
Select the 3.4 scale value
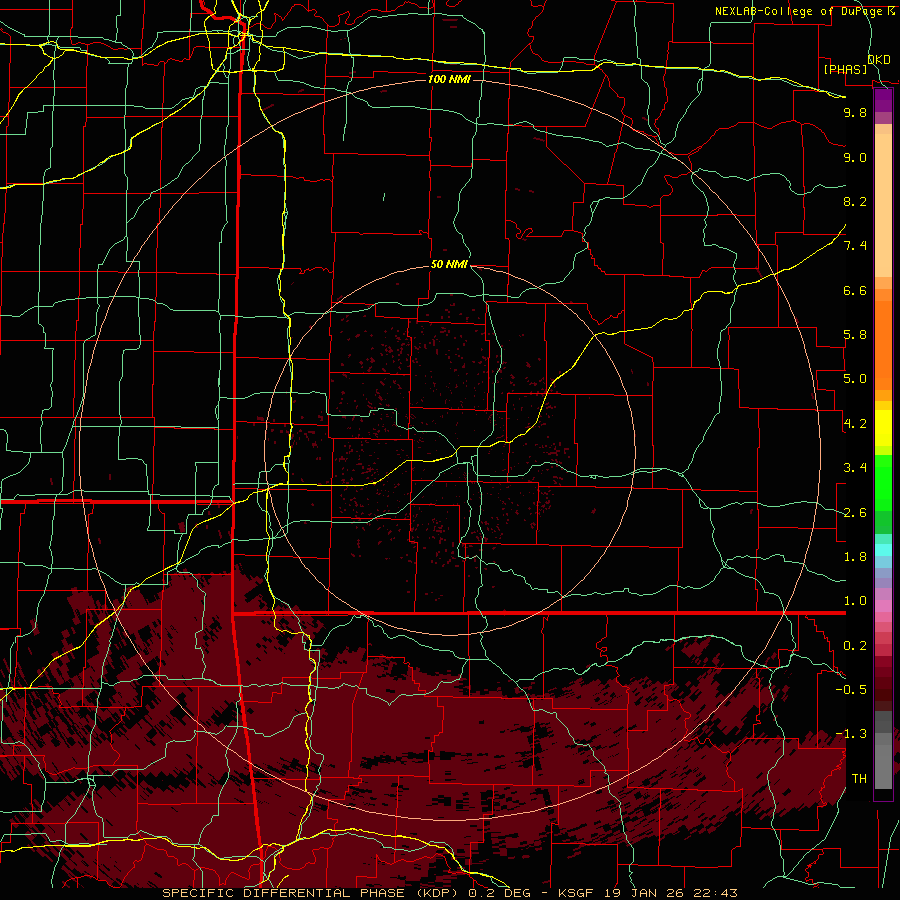tap(855, 468)
